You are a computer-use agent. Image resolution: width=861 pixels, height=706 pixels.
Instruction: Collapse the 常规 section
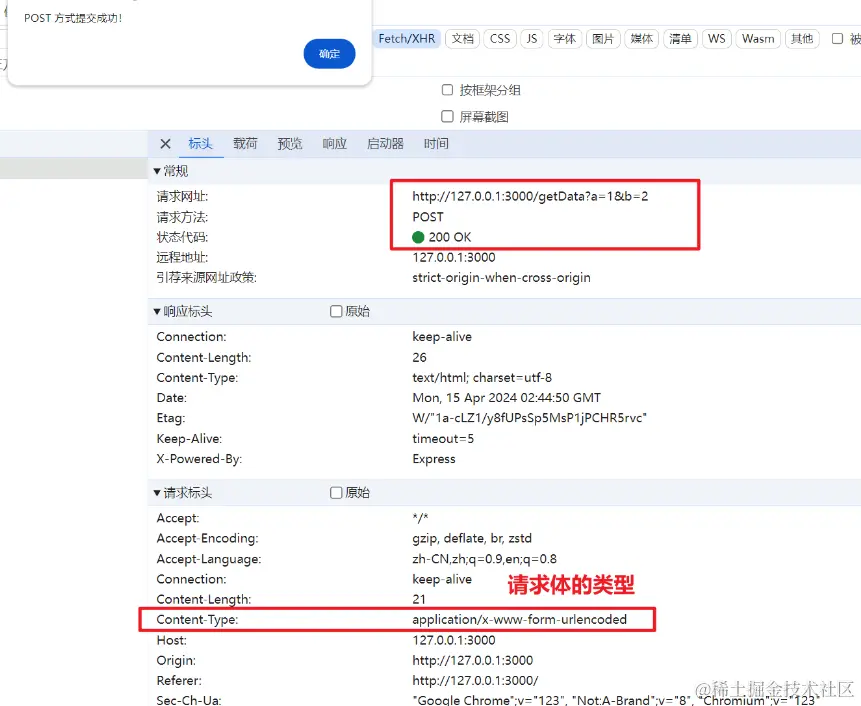(x=157, y=171)
